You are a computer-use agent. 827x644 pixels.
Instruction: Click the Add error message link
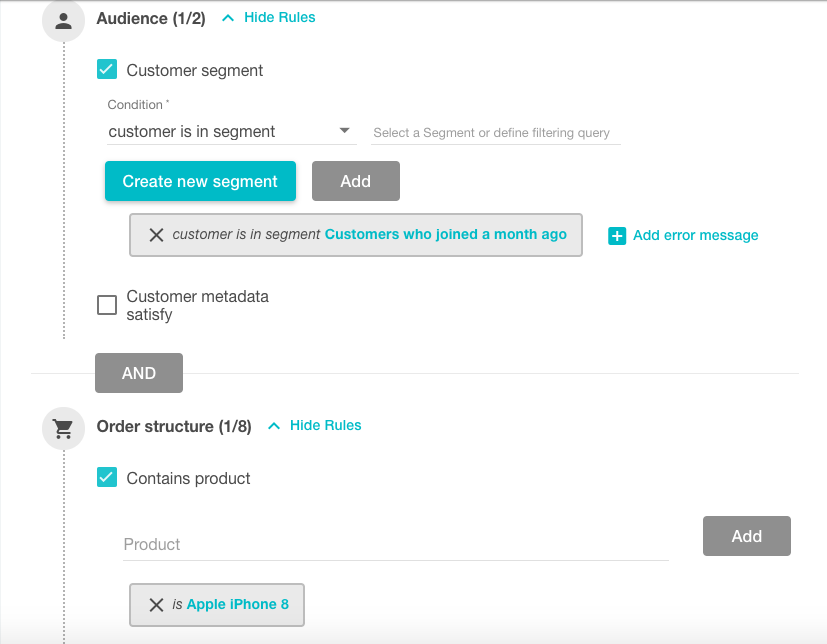[696, 235]
